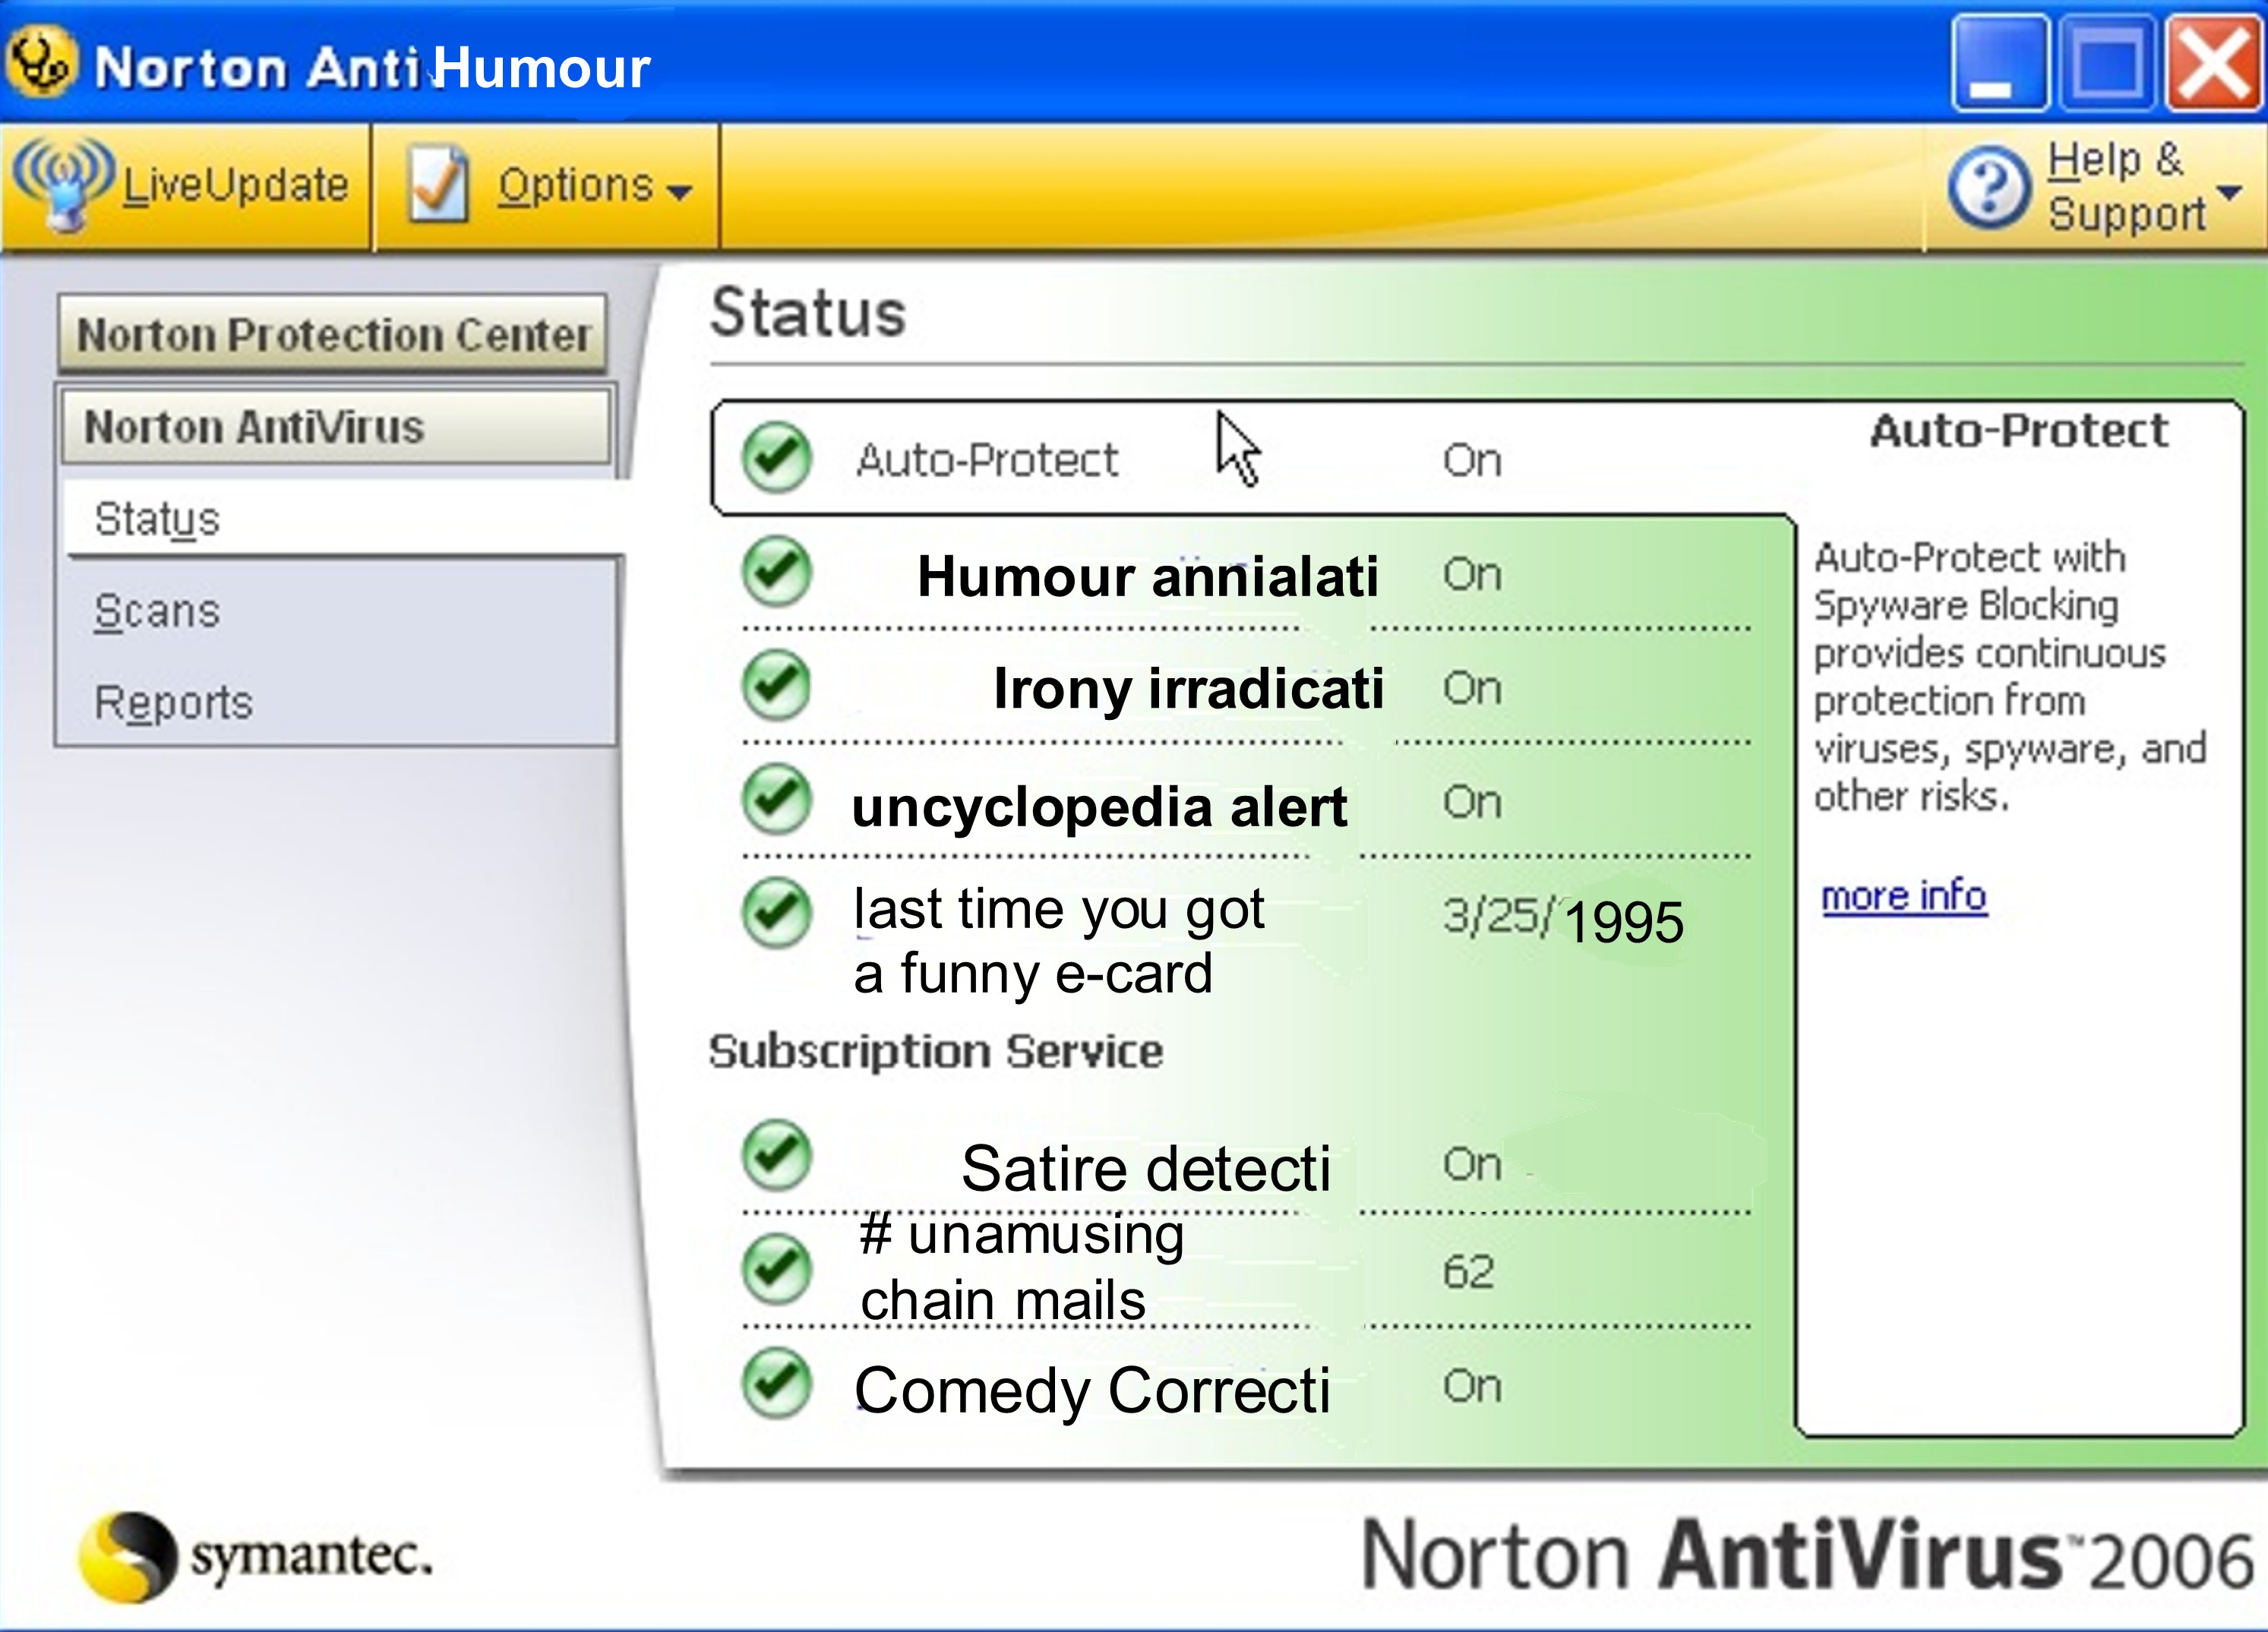Click the check icon beside unamusing chain mails
The width and height of the screenshot is (2268, 1632).
pos(776,1269)
